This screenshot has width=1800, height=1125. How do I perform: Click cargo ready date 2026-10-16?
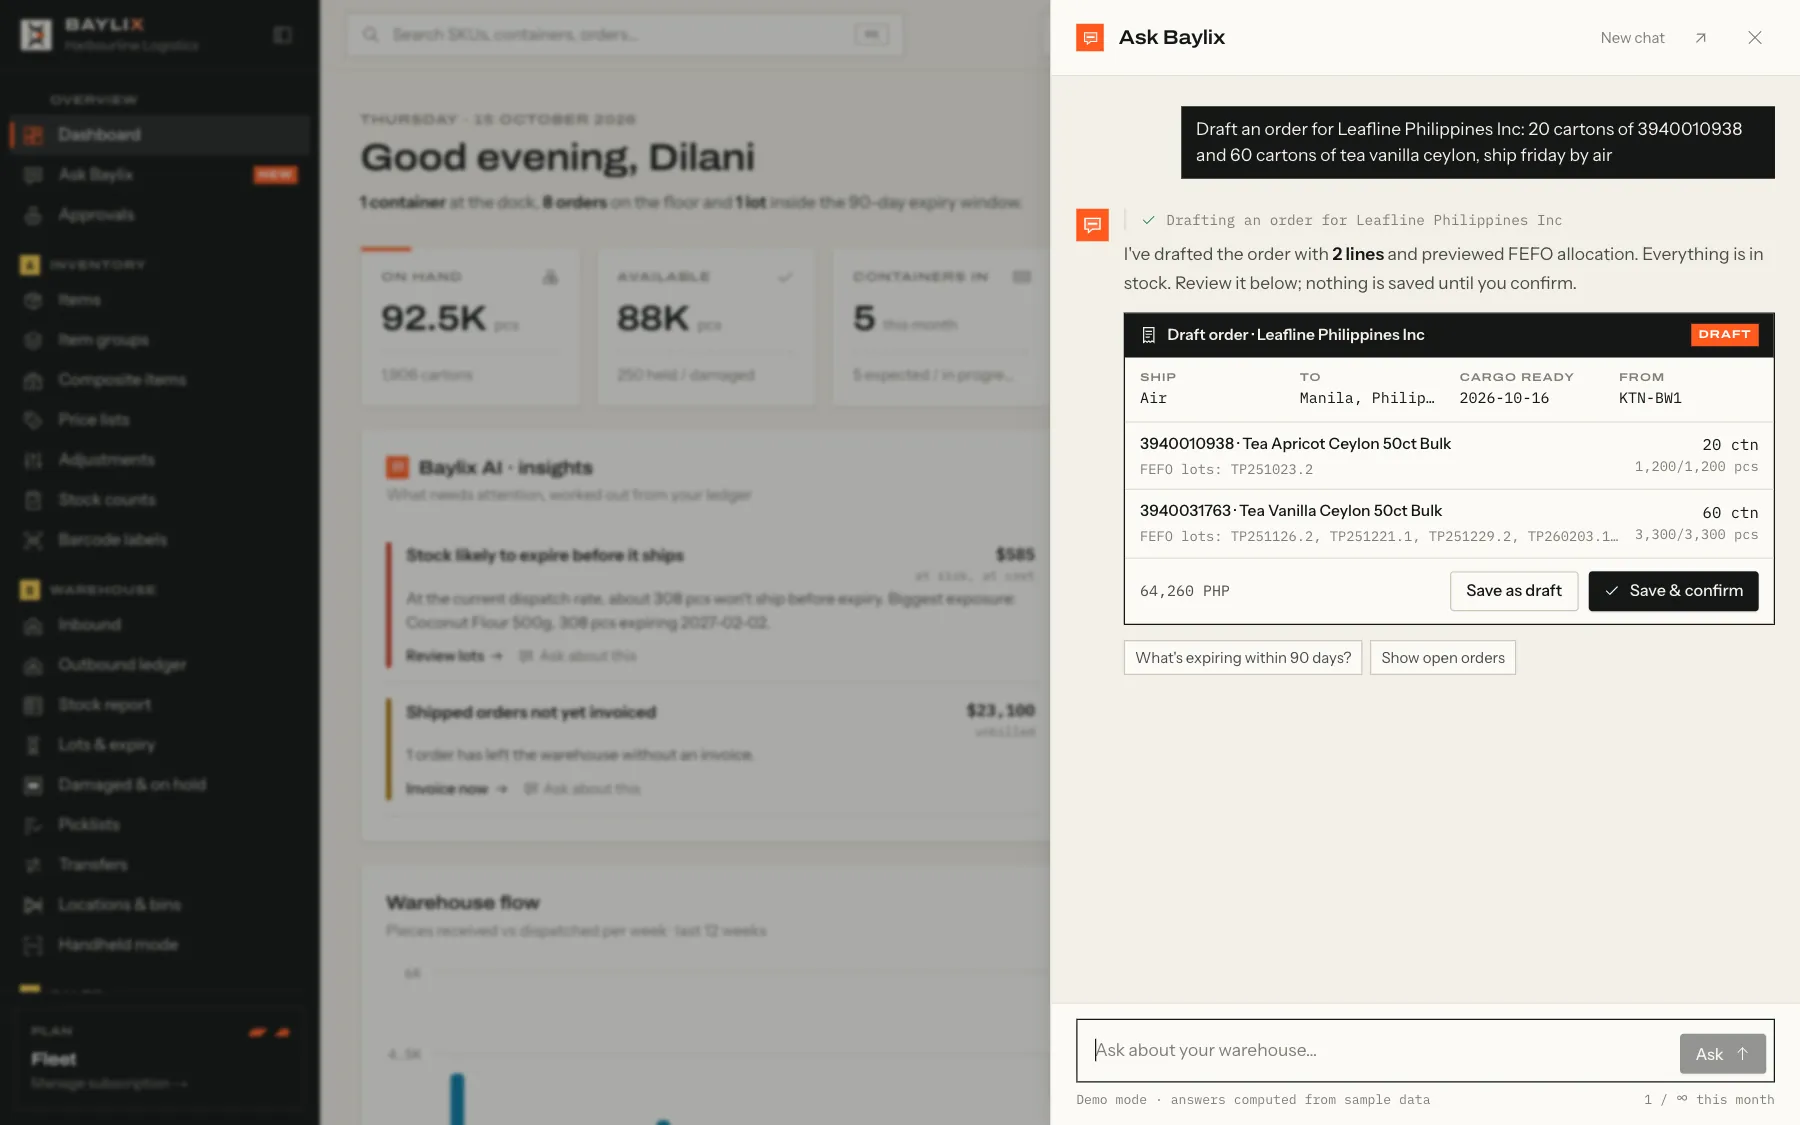1504,399
